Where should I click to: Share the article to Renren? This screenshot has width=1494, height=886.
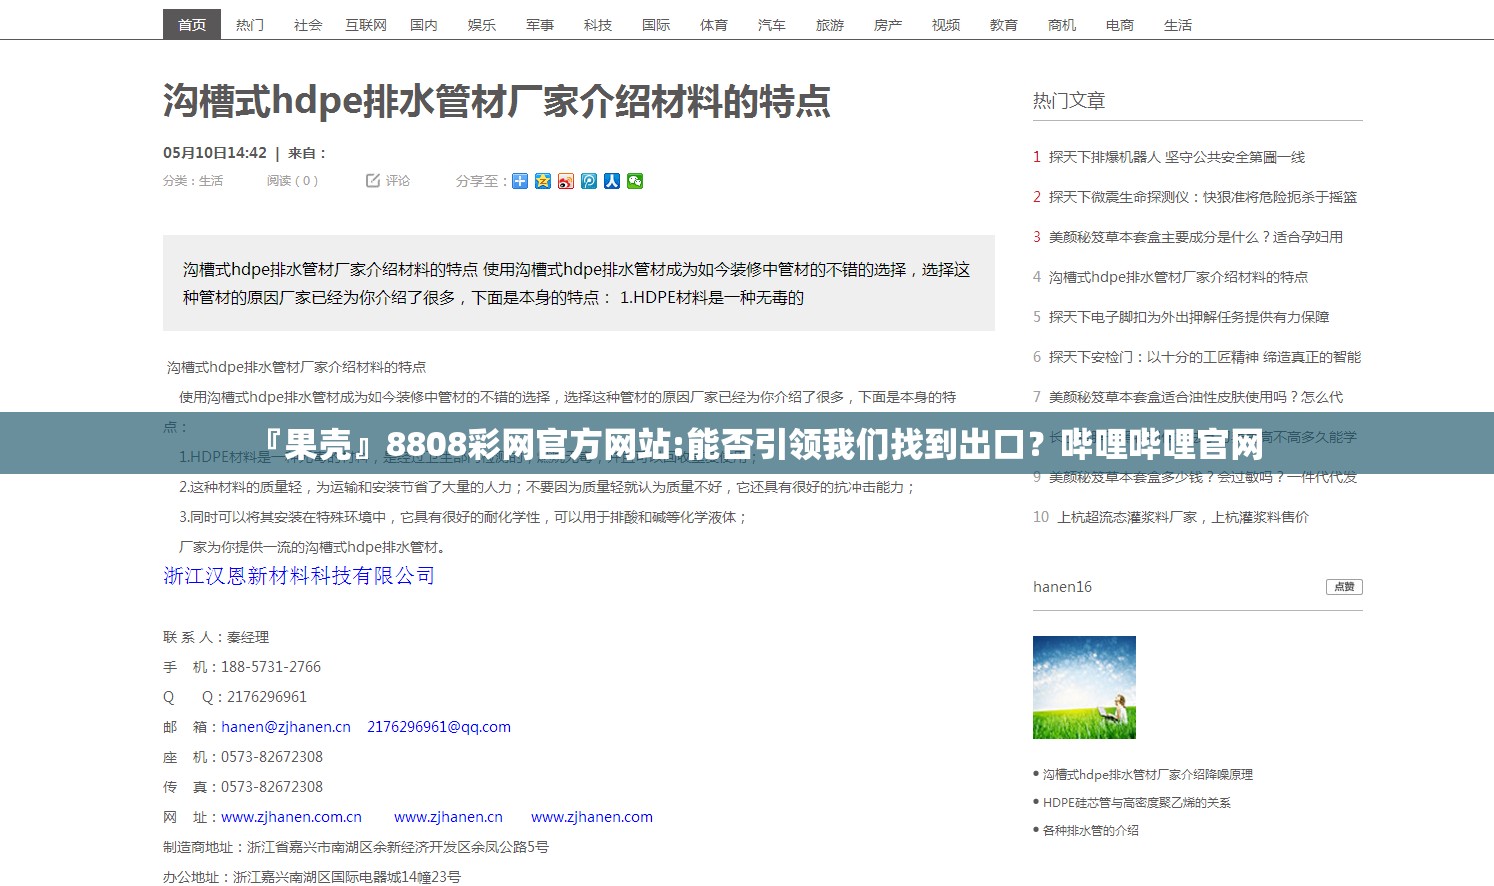pos(612,181)
